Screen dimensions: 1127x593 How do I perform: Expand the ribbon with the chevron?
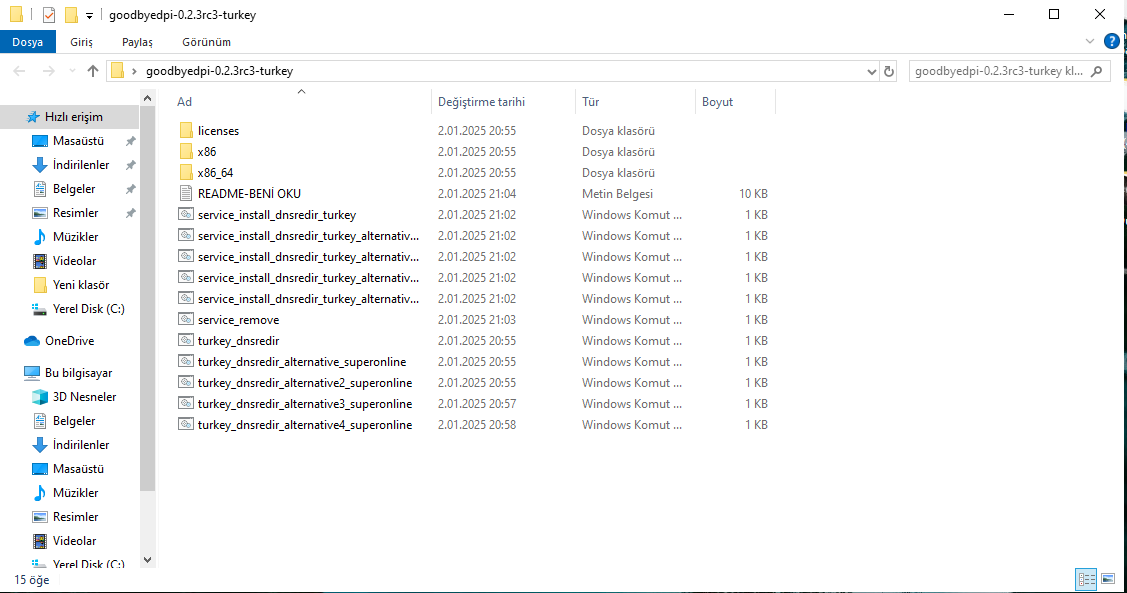point(1090,42)
